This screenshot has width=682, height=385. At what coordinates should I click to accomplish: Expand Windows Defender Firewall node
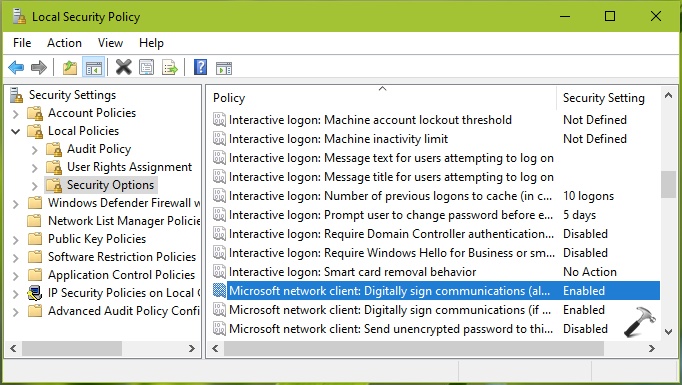[x=16, y=204]
